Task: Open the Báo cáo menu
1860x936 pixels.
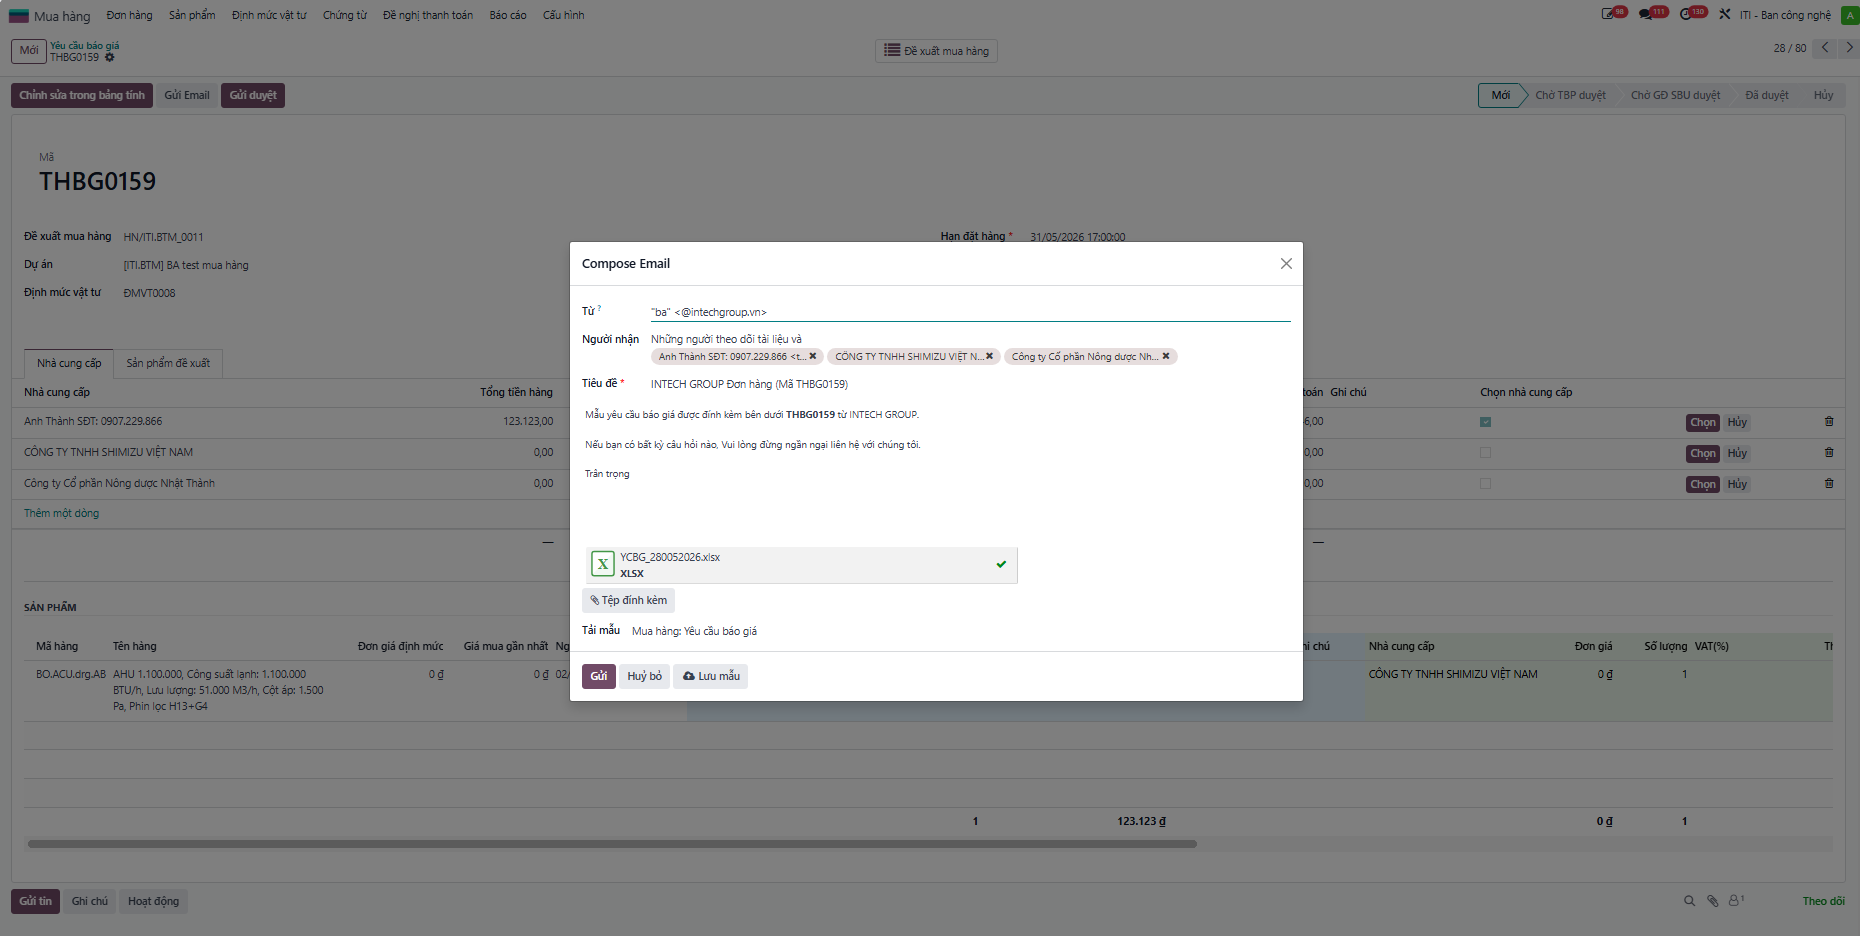Action: 508,15
